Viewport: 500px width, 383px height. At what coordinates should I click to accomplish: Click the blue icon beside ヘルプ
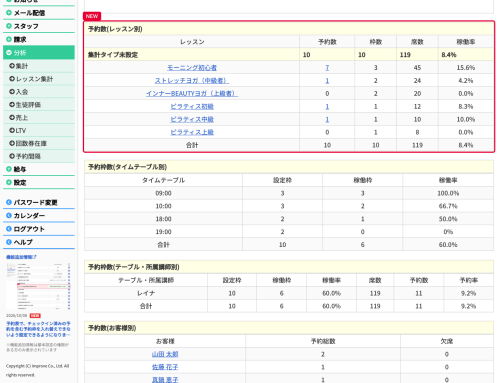pos(9,242)
